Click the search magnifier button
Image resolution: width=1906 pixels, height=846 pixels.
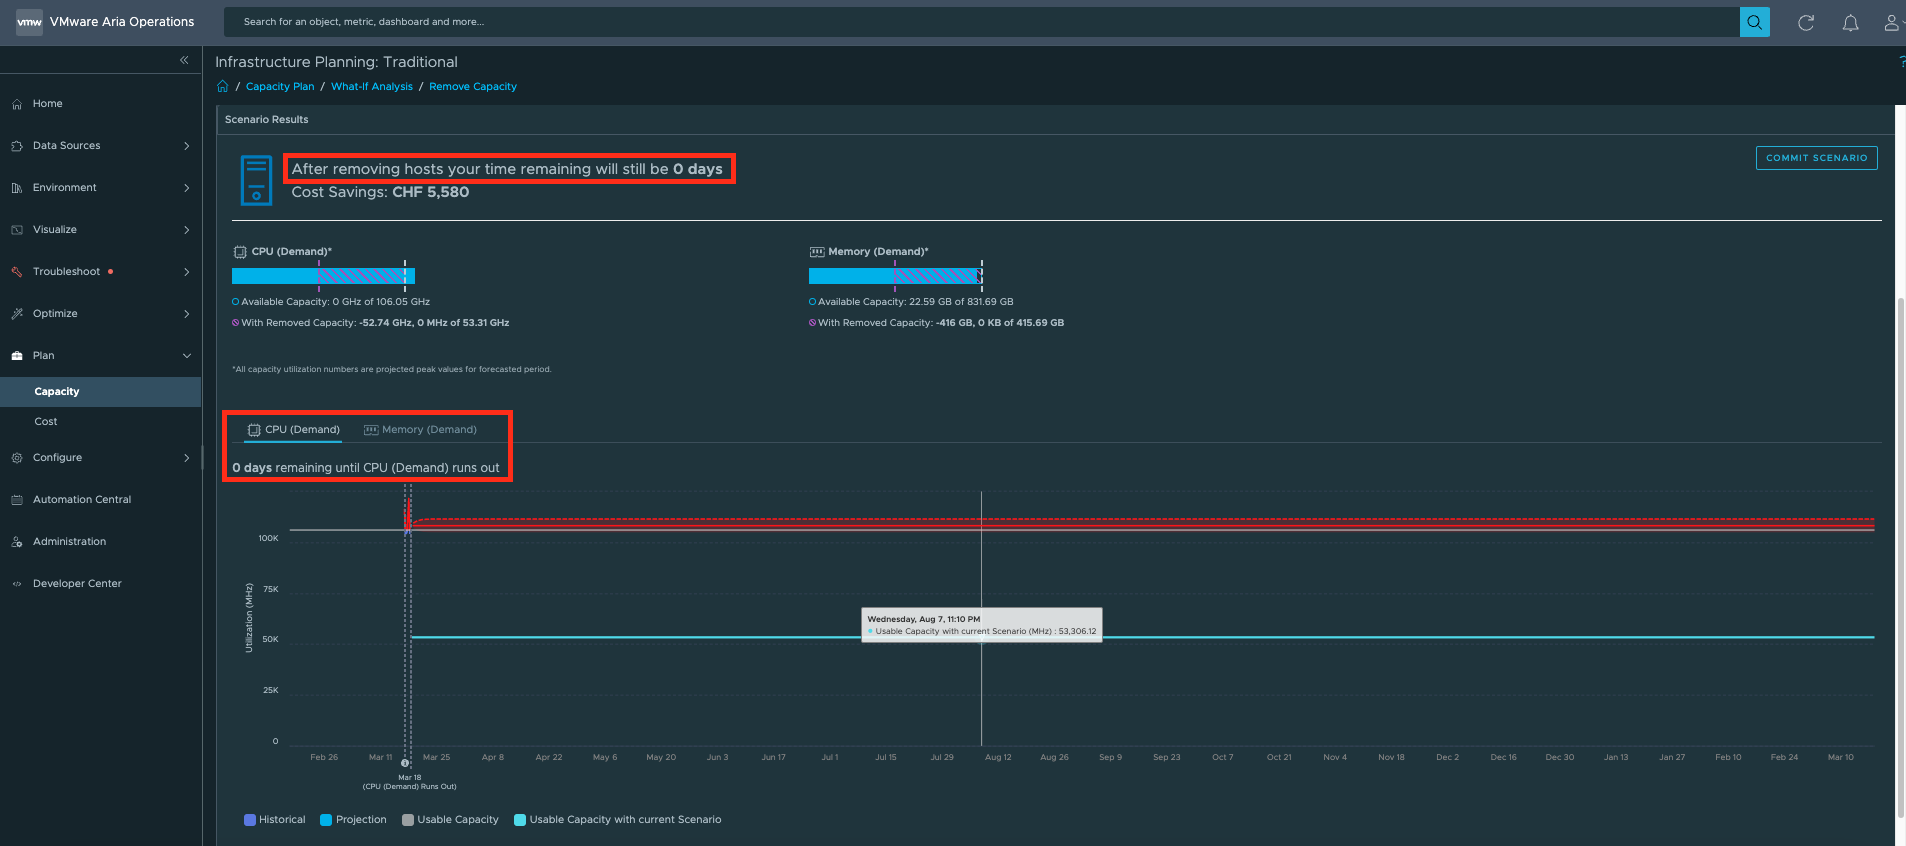pos(1754,22)
